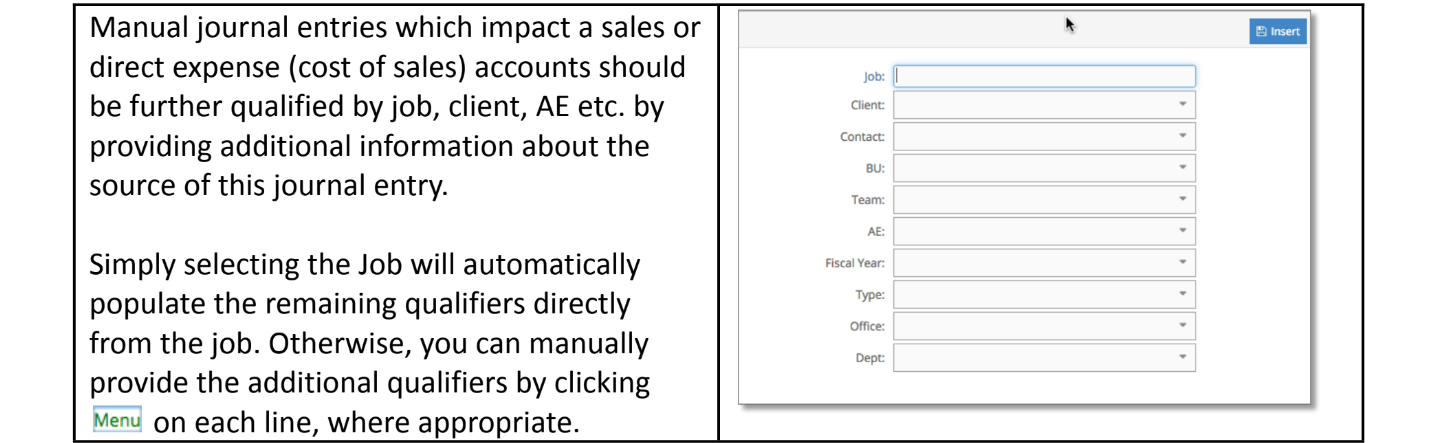Expand the Team dropdown
Screen dimensions: 1440x443
(1044, 200)
